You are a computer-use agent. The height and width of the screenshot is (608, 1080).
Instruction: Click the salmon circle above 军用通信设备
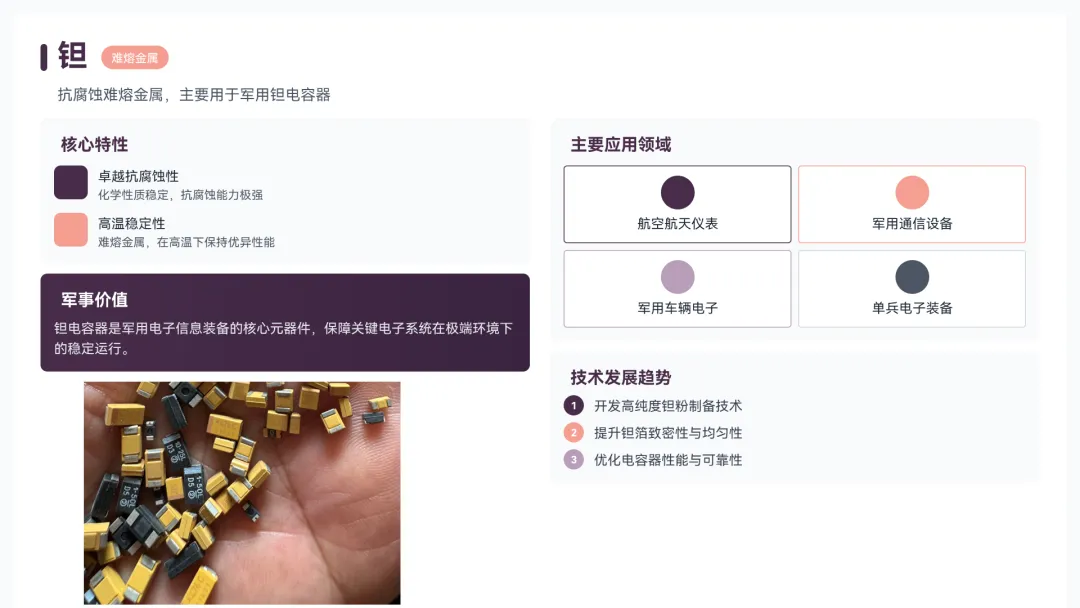[912, 192]
